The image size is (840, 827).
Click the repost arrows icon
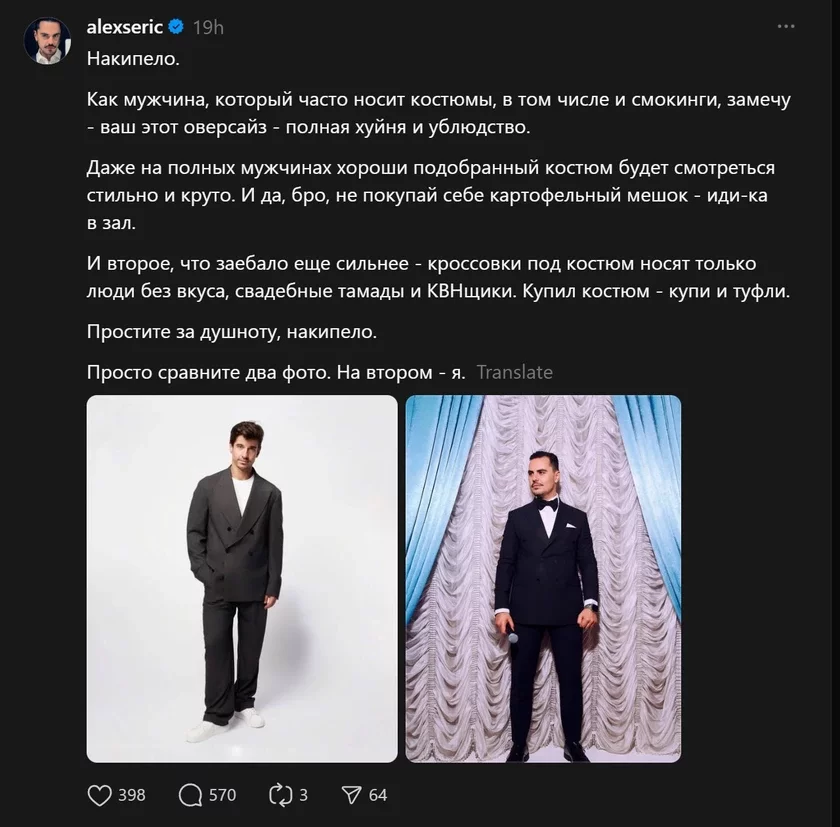pyautogui.click(x=279, y=795)
